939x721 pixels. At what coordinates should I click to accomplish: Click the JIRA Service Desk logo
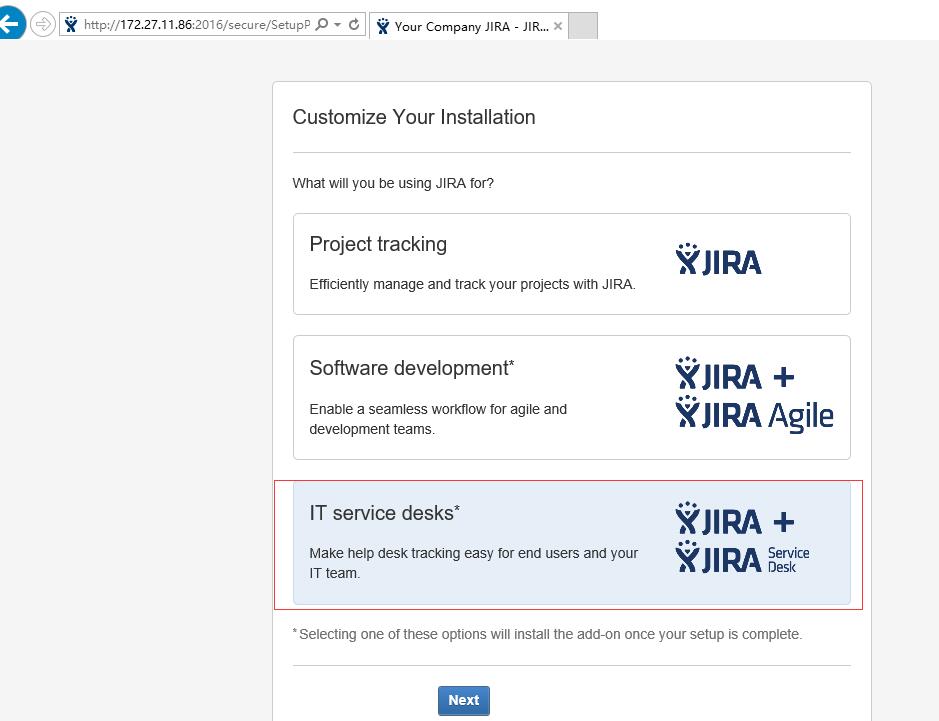click(x=742, y=558)
